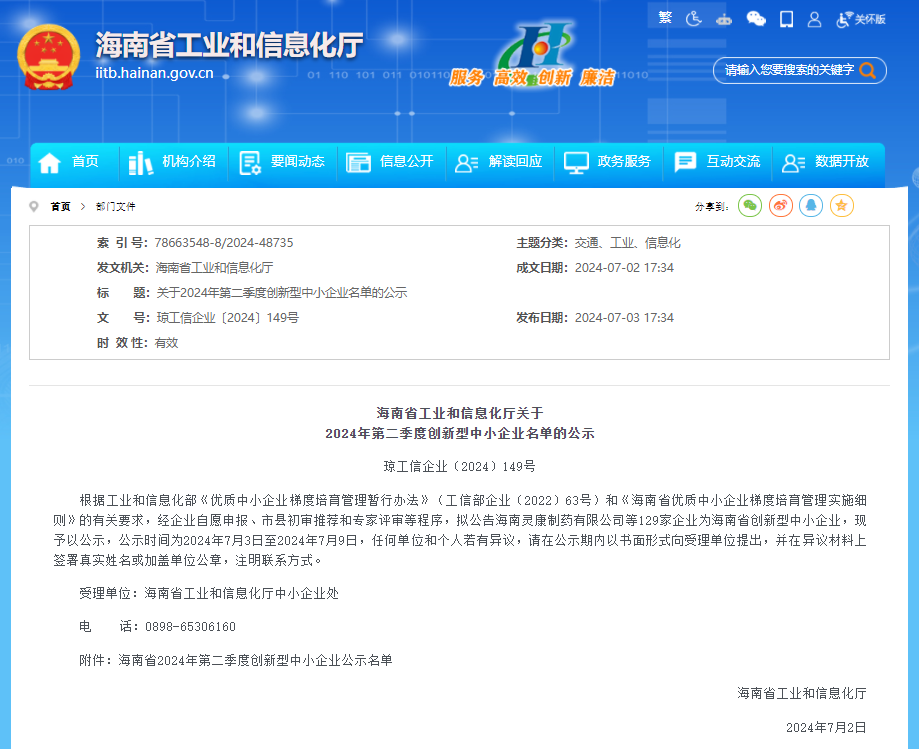
Task: Click the WeChat icon in header
Action: click(756, 18)
